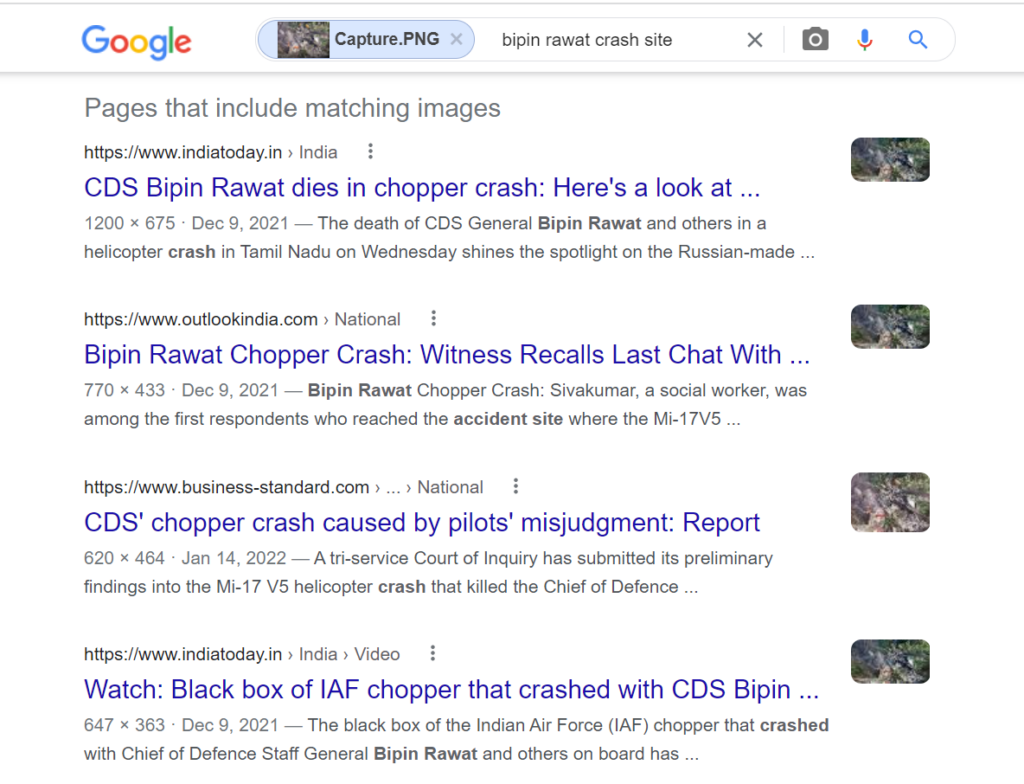Click the blue magnifier search button
Viewport: 1024px width, 784px height.
(x=917, y=40)
